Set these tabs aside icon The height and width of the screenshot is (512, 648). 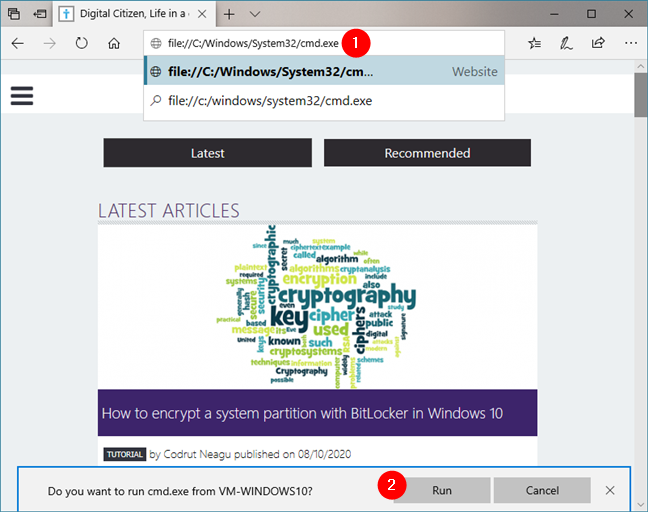(40, 14)
